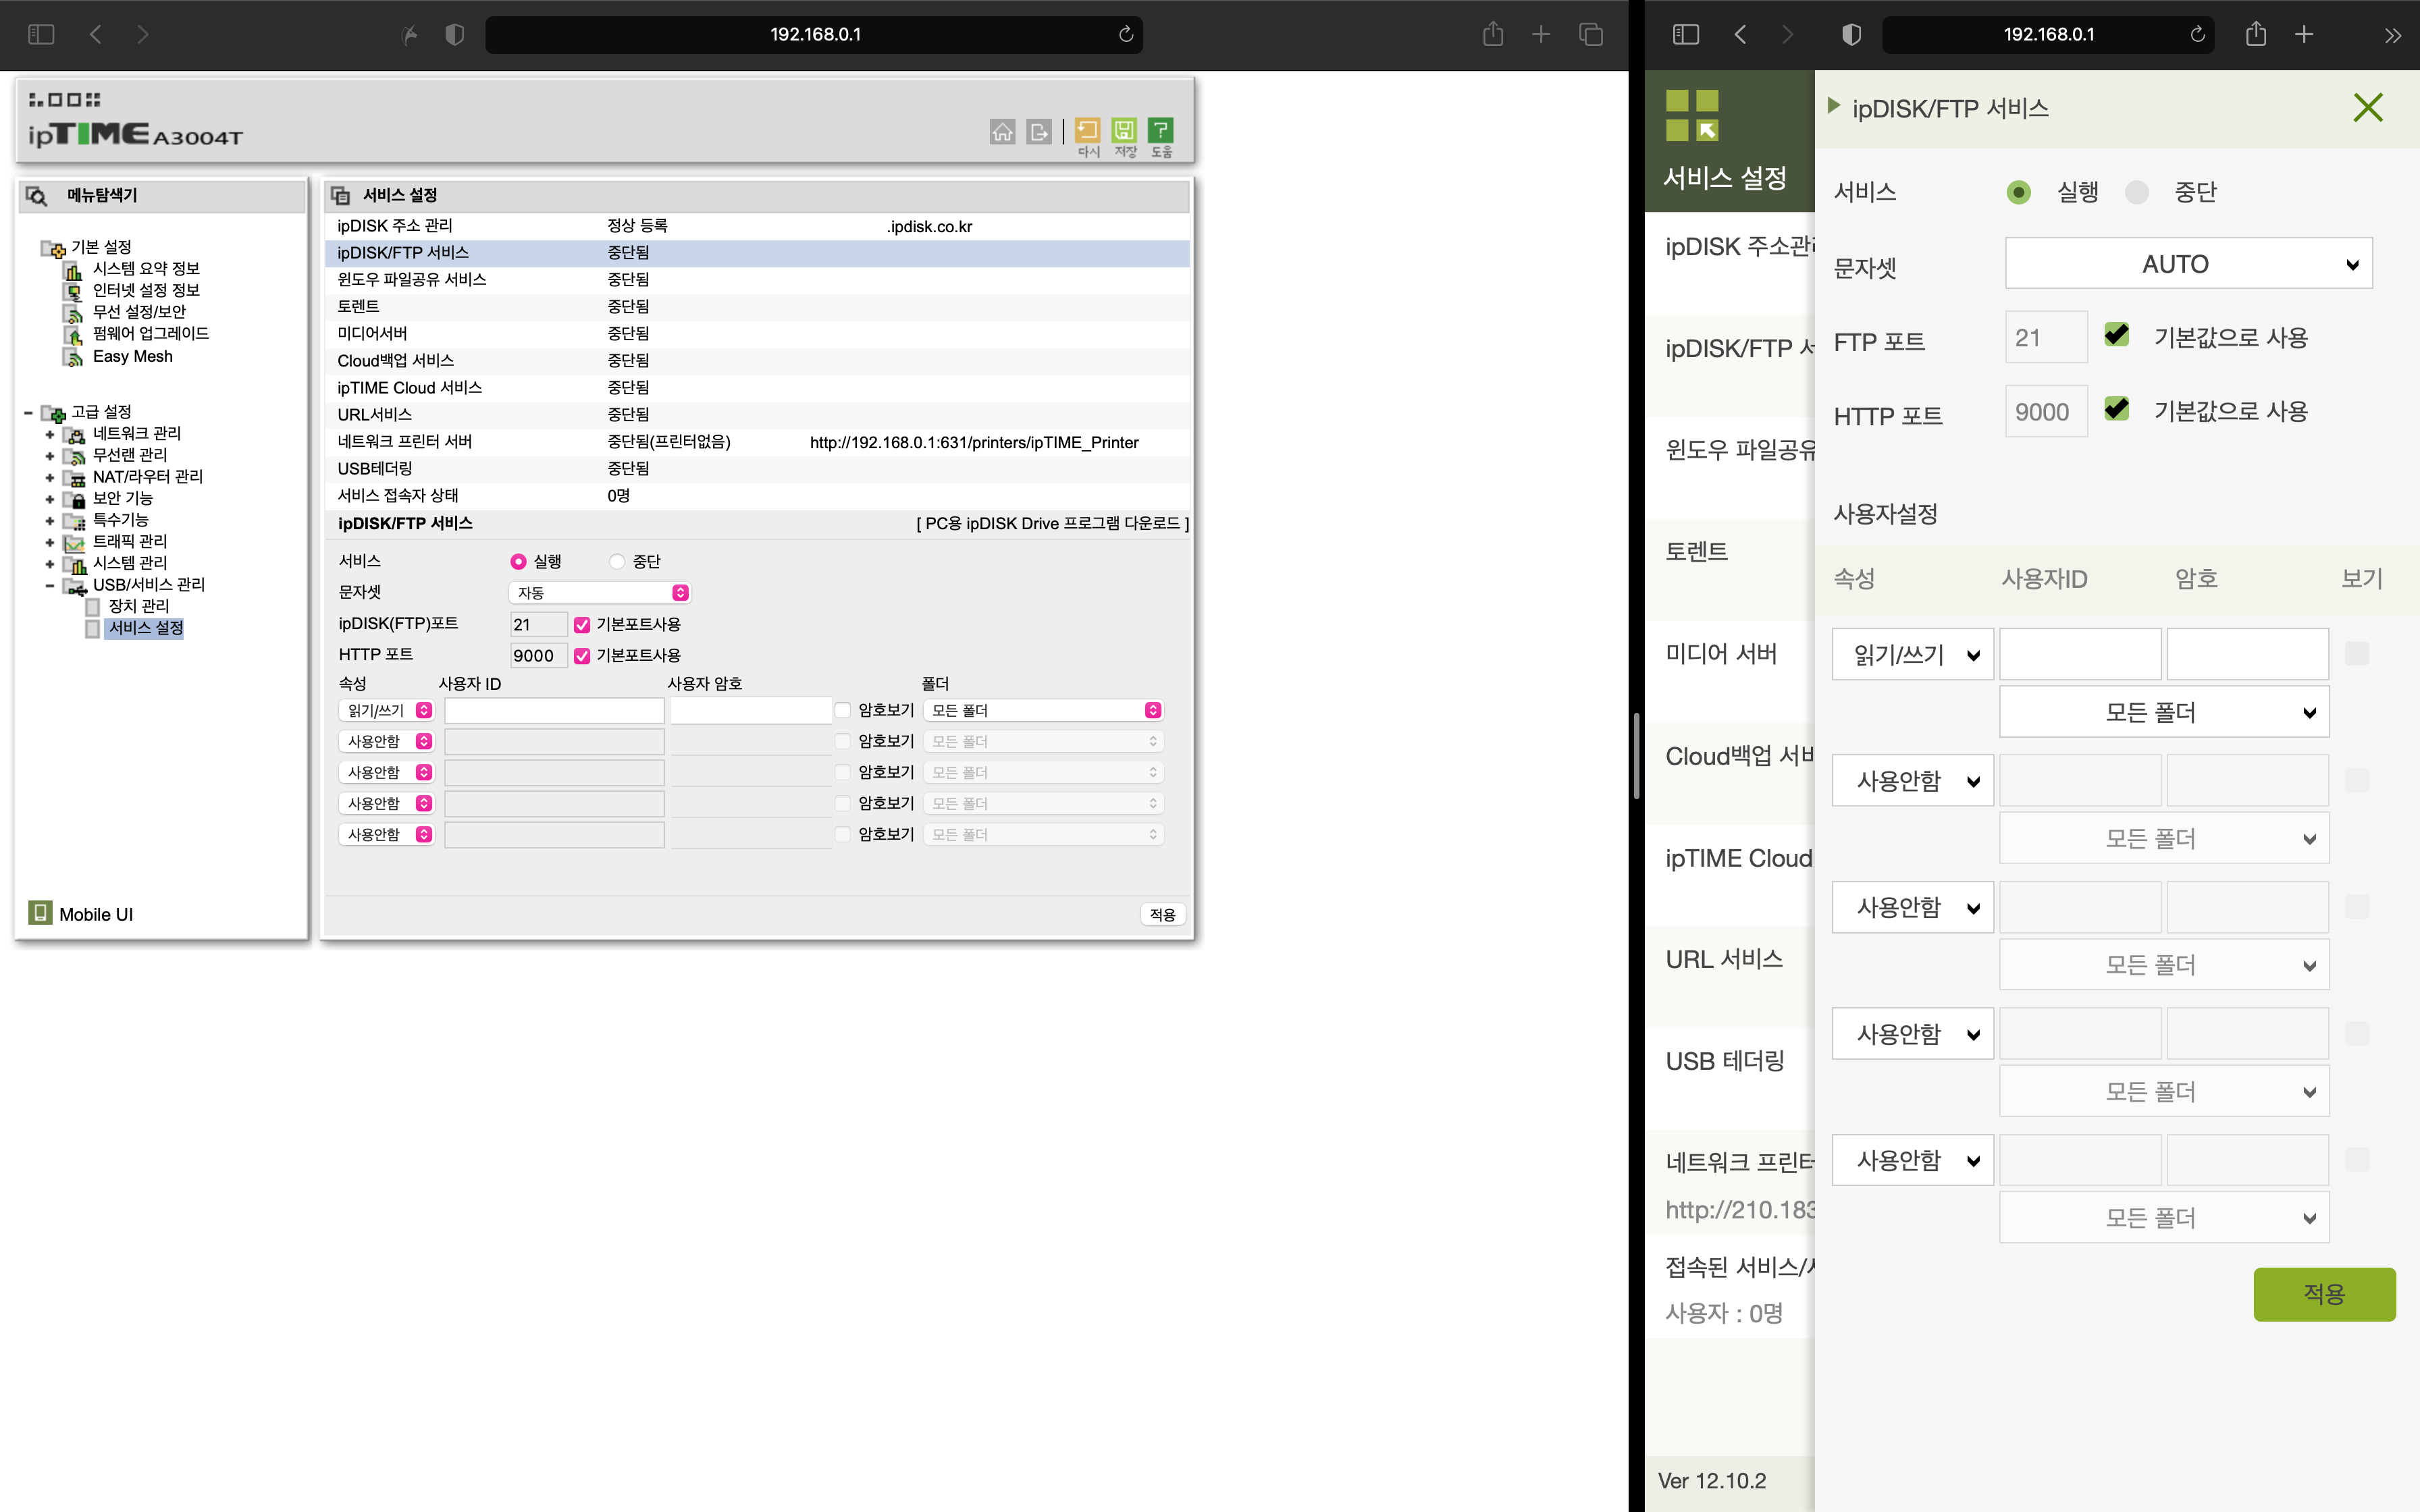The image size is (2420, 1512).
Task: Click the green grid menu icon in mobile panel
Action: click(x=1692, y=115)
